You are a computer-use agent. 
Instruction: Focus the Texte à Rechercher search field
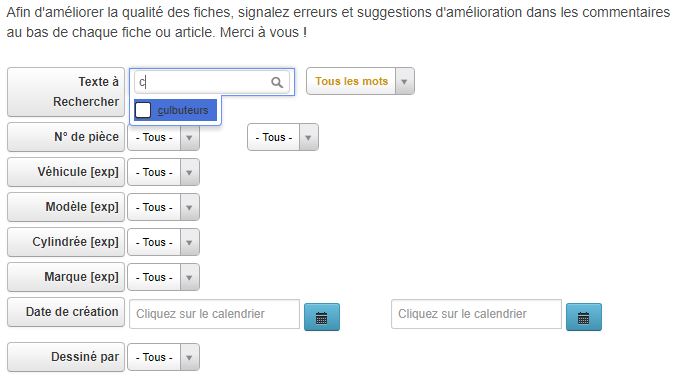212,82
